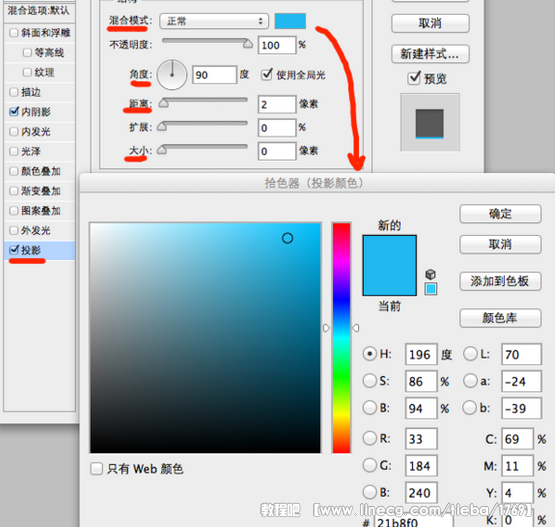Click 添加到色板 add to swatches button
This screenshot has height=527, width=559.
500,281
